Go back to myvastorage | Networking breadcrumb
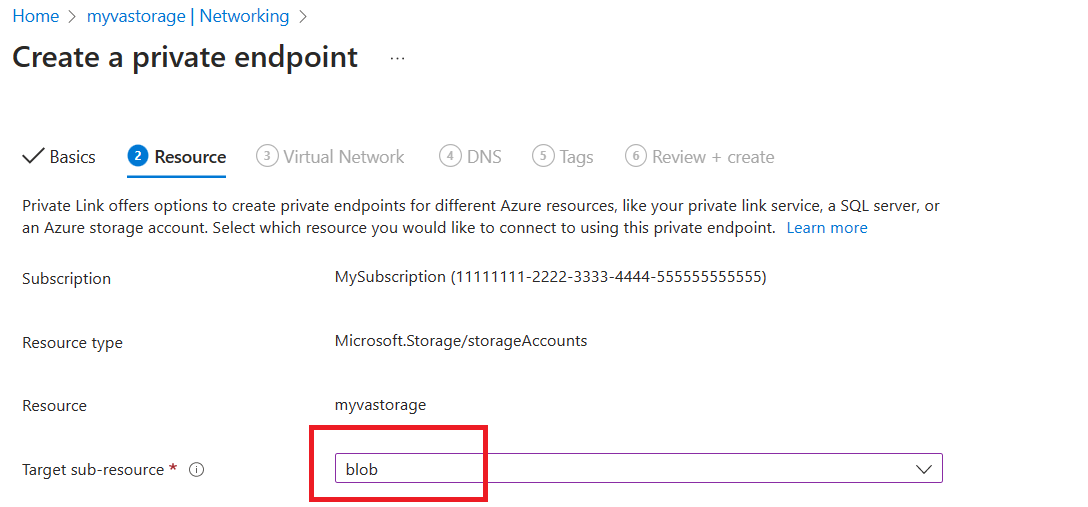The width and height of the screenshot is (1088, 507). click(188, 16)
